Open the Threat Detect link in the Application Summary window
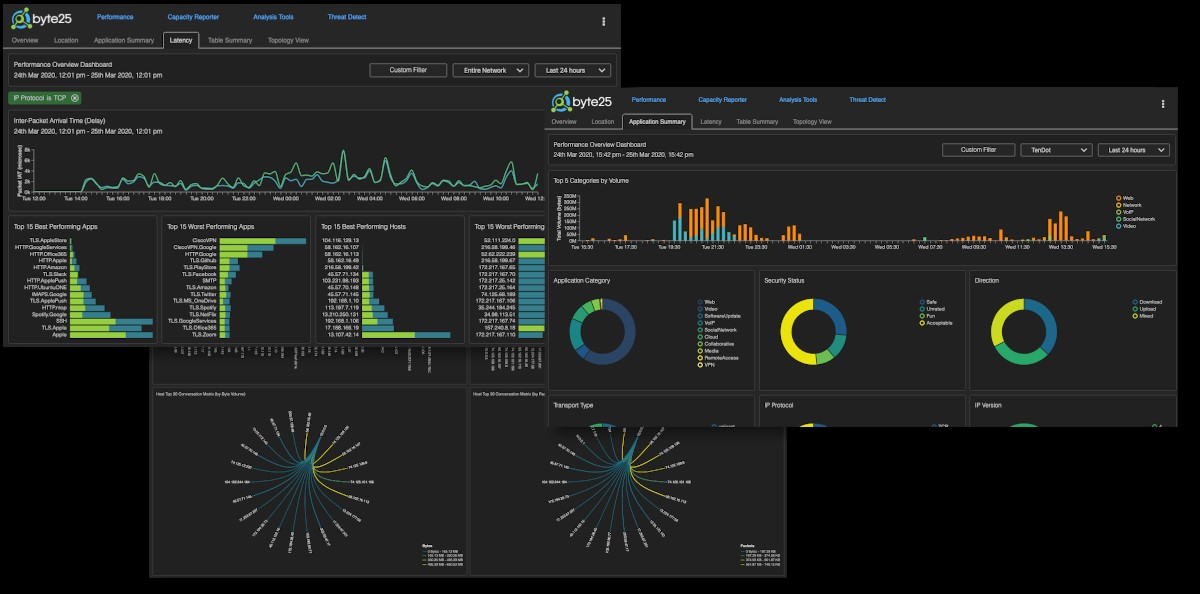The image size is (1200, 594). (x=867, y=100)
